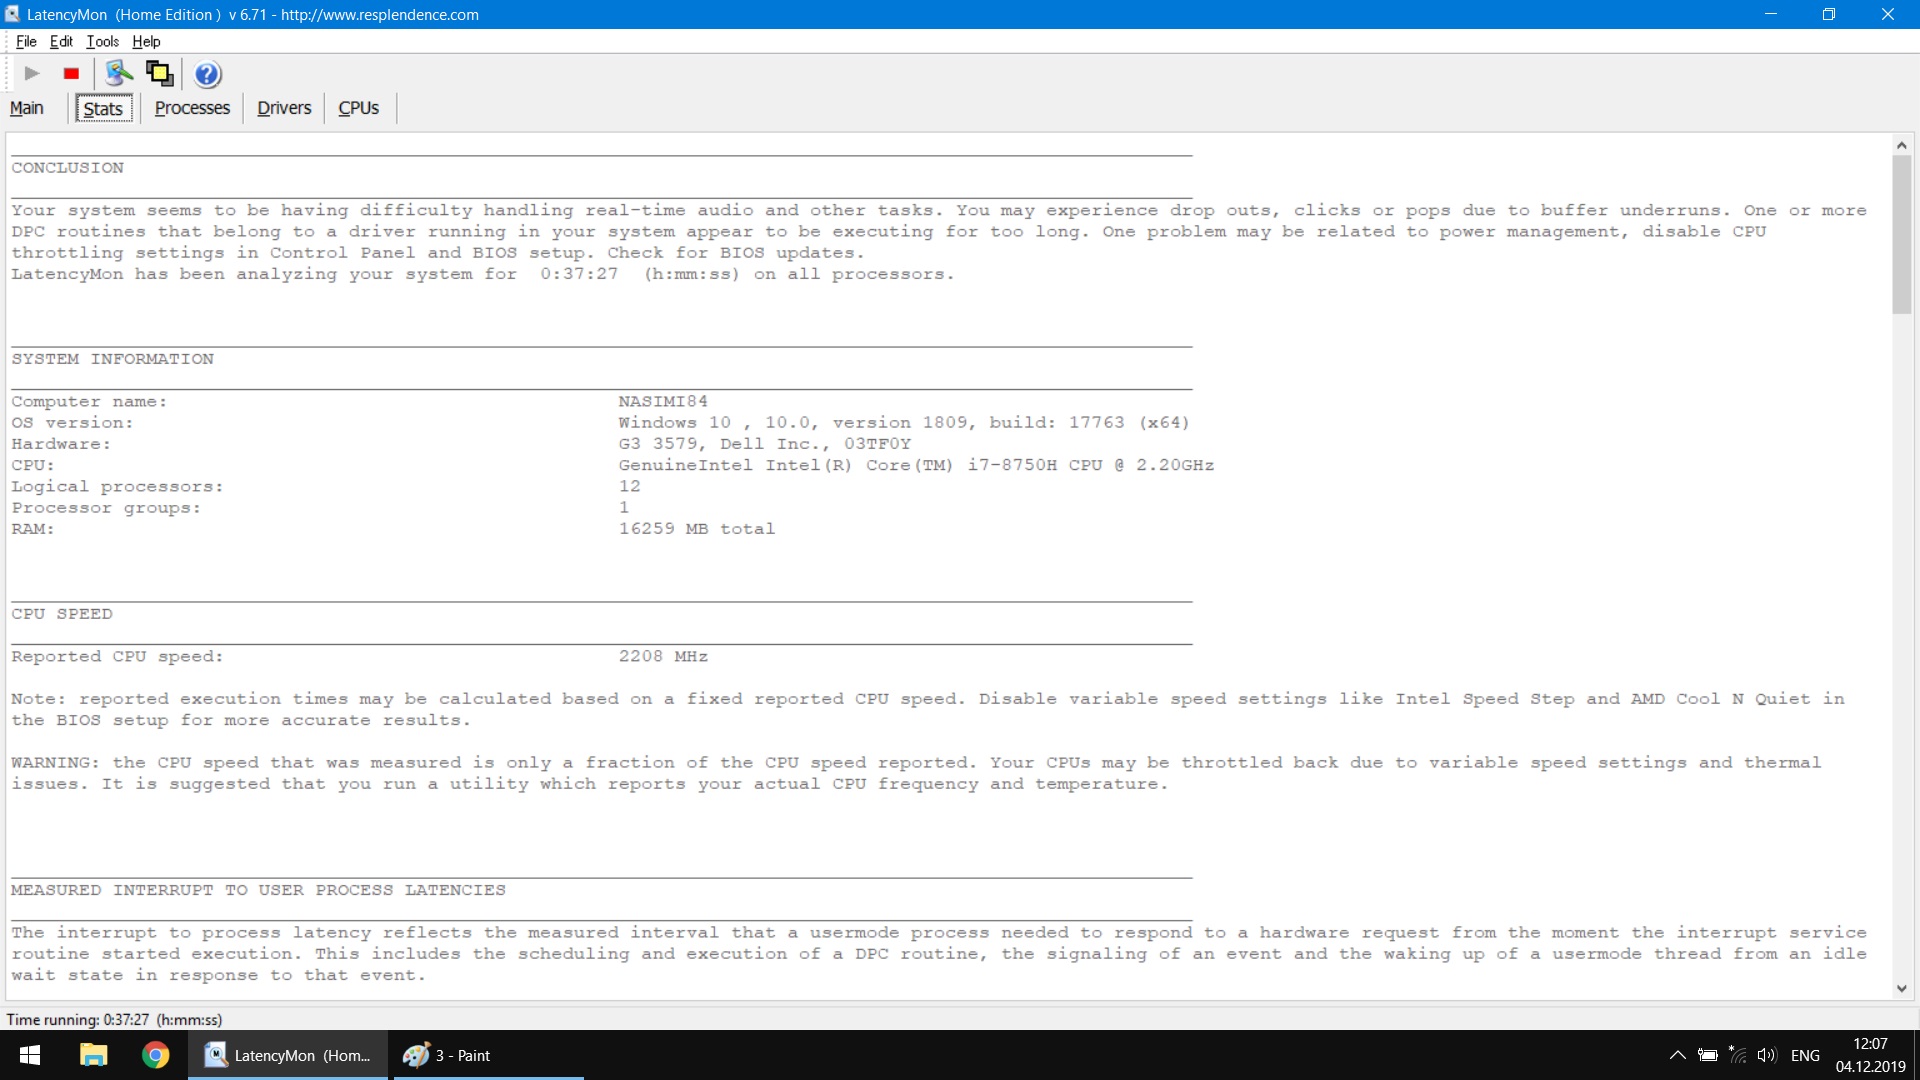
Task: Open Chrome from the taskbar
Action: [155, 1055]
